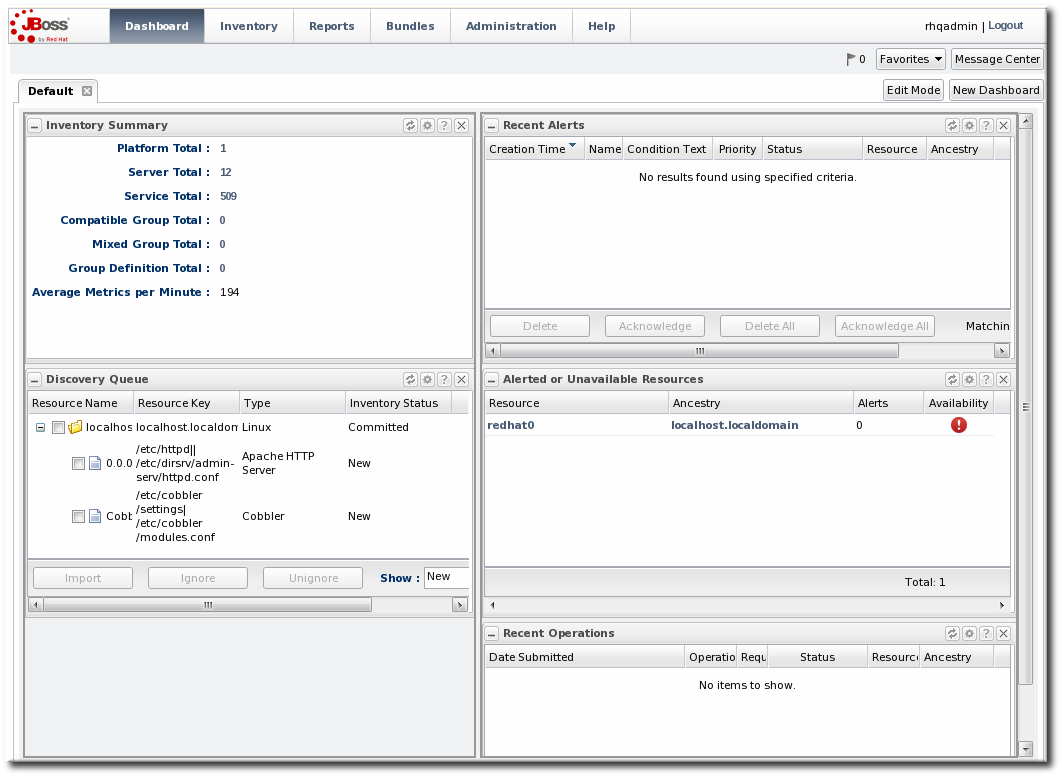Tick the Cobbler resource checkbox
The image size is (1062, 777).
(78, 517)
